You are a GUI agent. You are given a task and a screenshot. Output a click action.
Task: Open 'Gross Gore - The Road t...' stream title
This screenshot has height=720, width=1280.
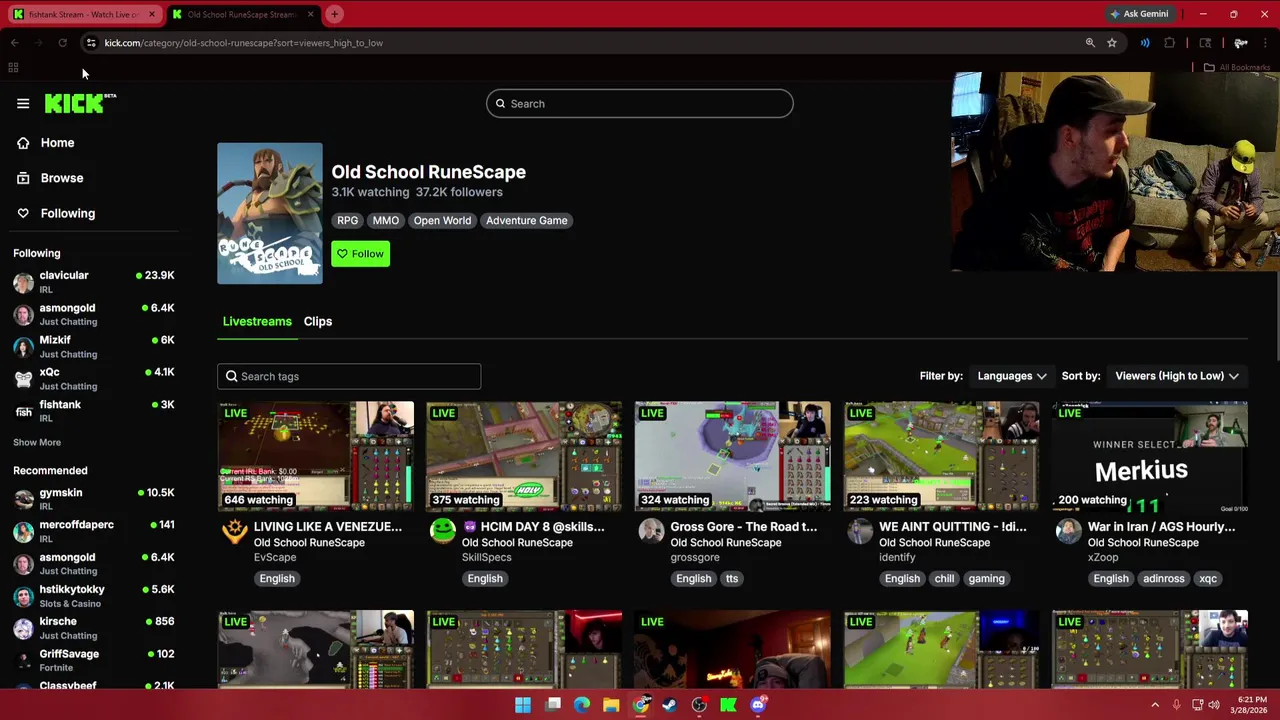click(744, 526)
